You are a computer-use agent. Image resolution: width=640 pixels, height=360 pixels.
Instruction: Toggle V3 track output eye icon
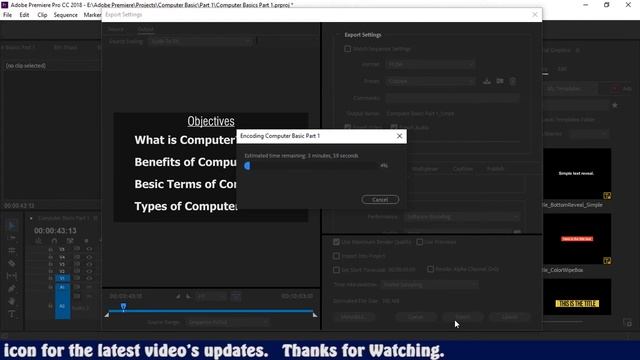point(89,264)
